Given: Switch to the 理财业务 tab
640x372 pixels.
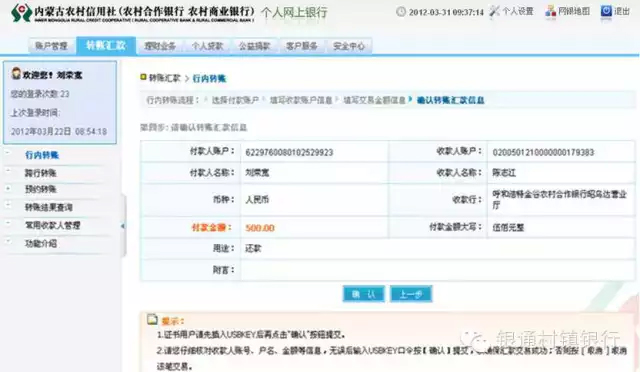Looking at the screenshot, I should [x=160, y=46].
